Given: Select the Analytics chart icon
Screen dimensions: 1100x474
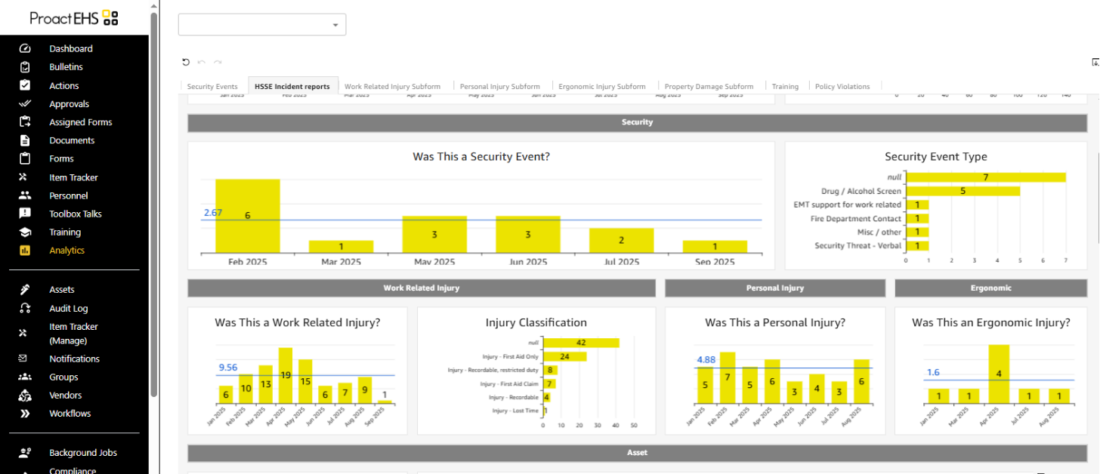Looking at the screenshot, I should click(x=25, y=251).
